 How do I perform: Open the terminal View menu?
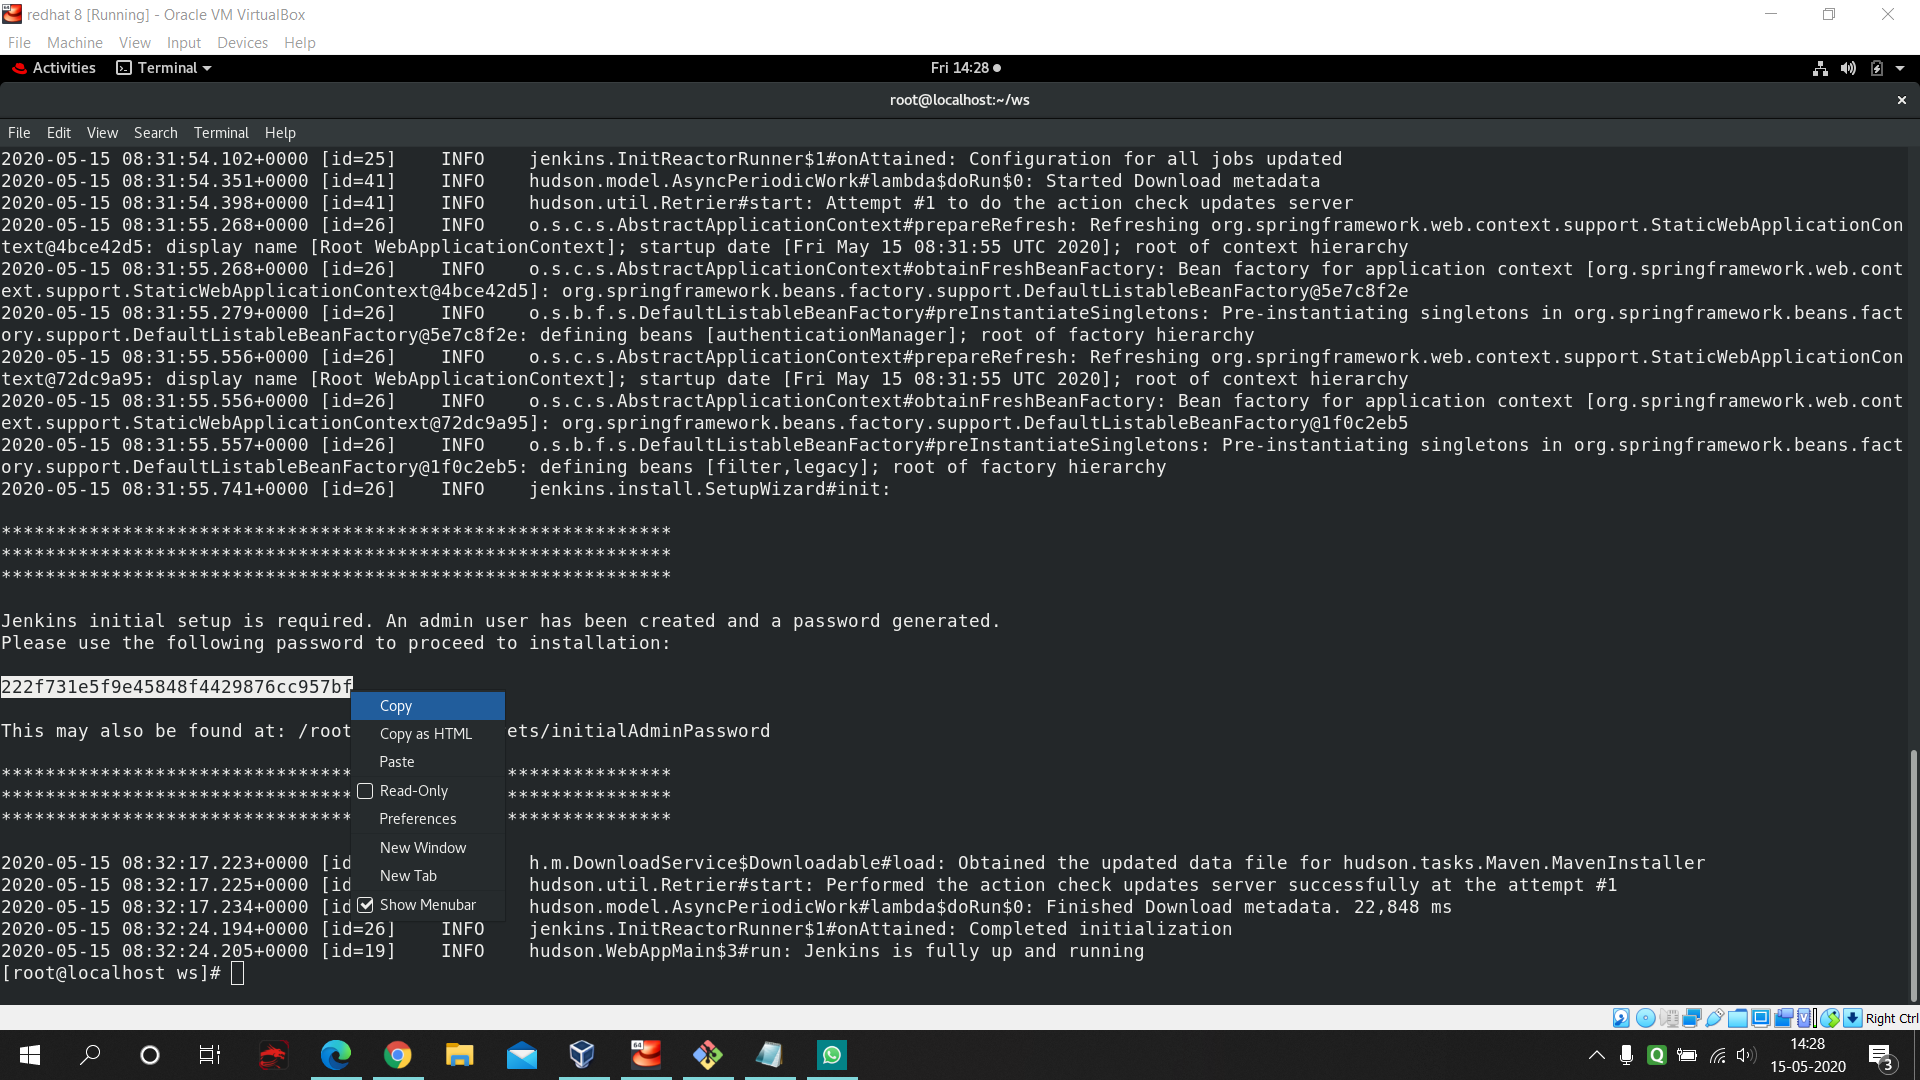(102, 133)
